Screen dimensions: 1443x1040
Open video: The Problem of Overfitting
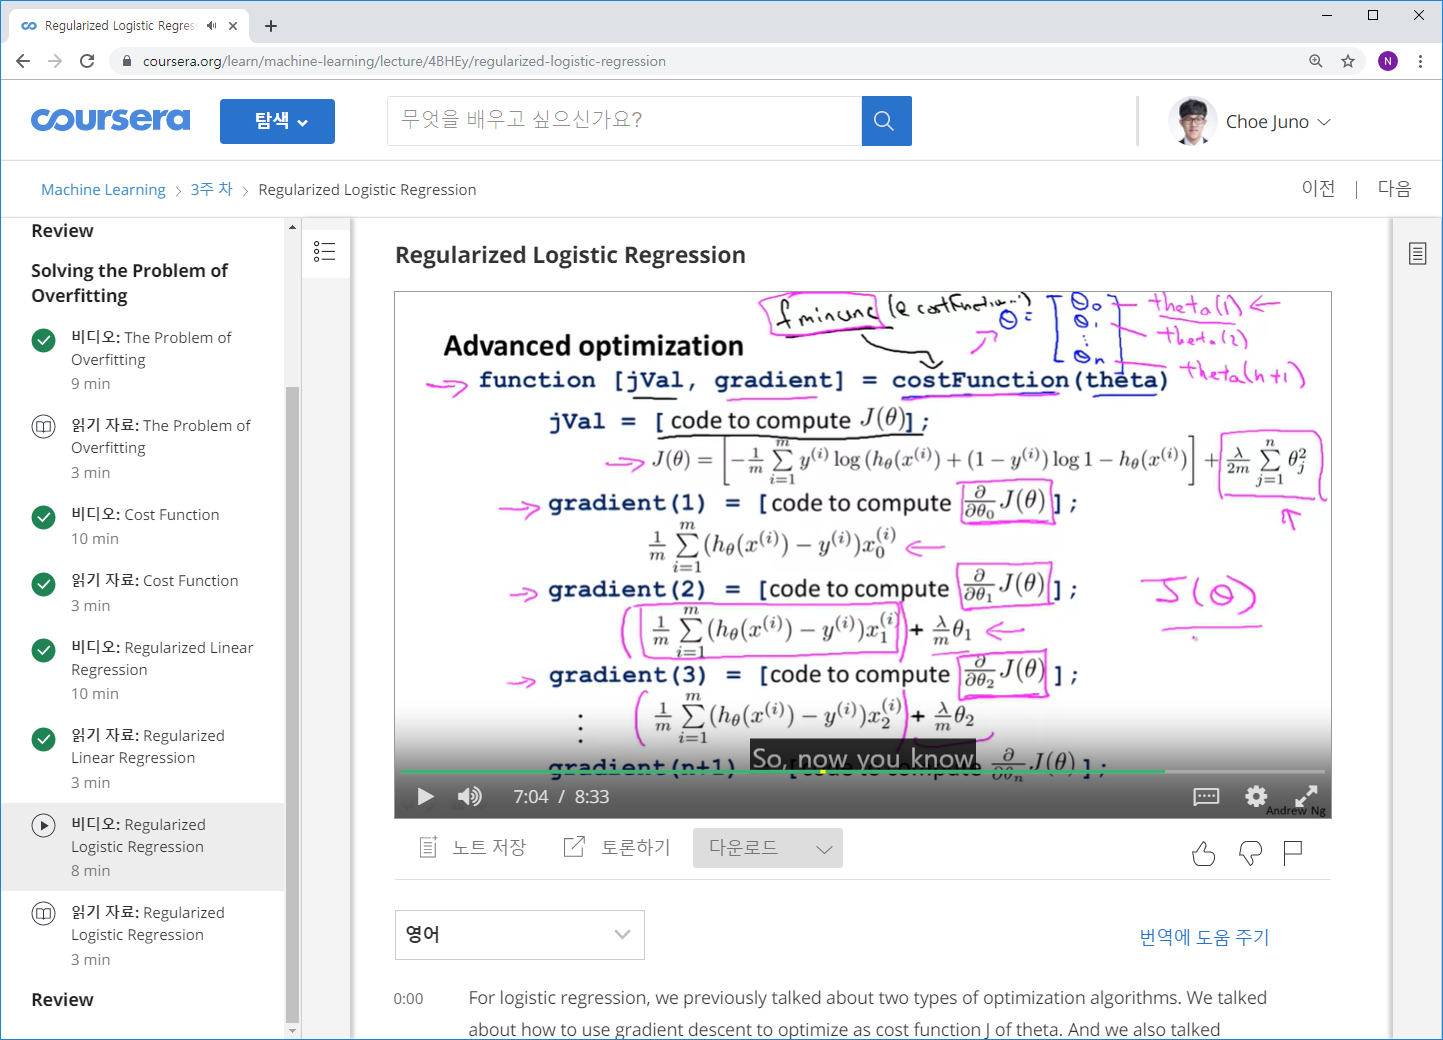143,360
